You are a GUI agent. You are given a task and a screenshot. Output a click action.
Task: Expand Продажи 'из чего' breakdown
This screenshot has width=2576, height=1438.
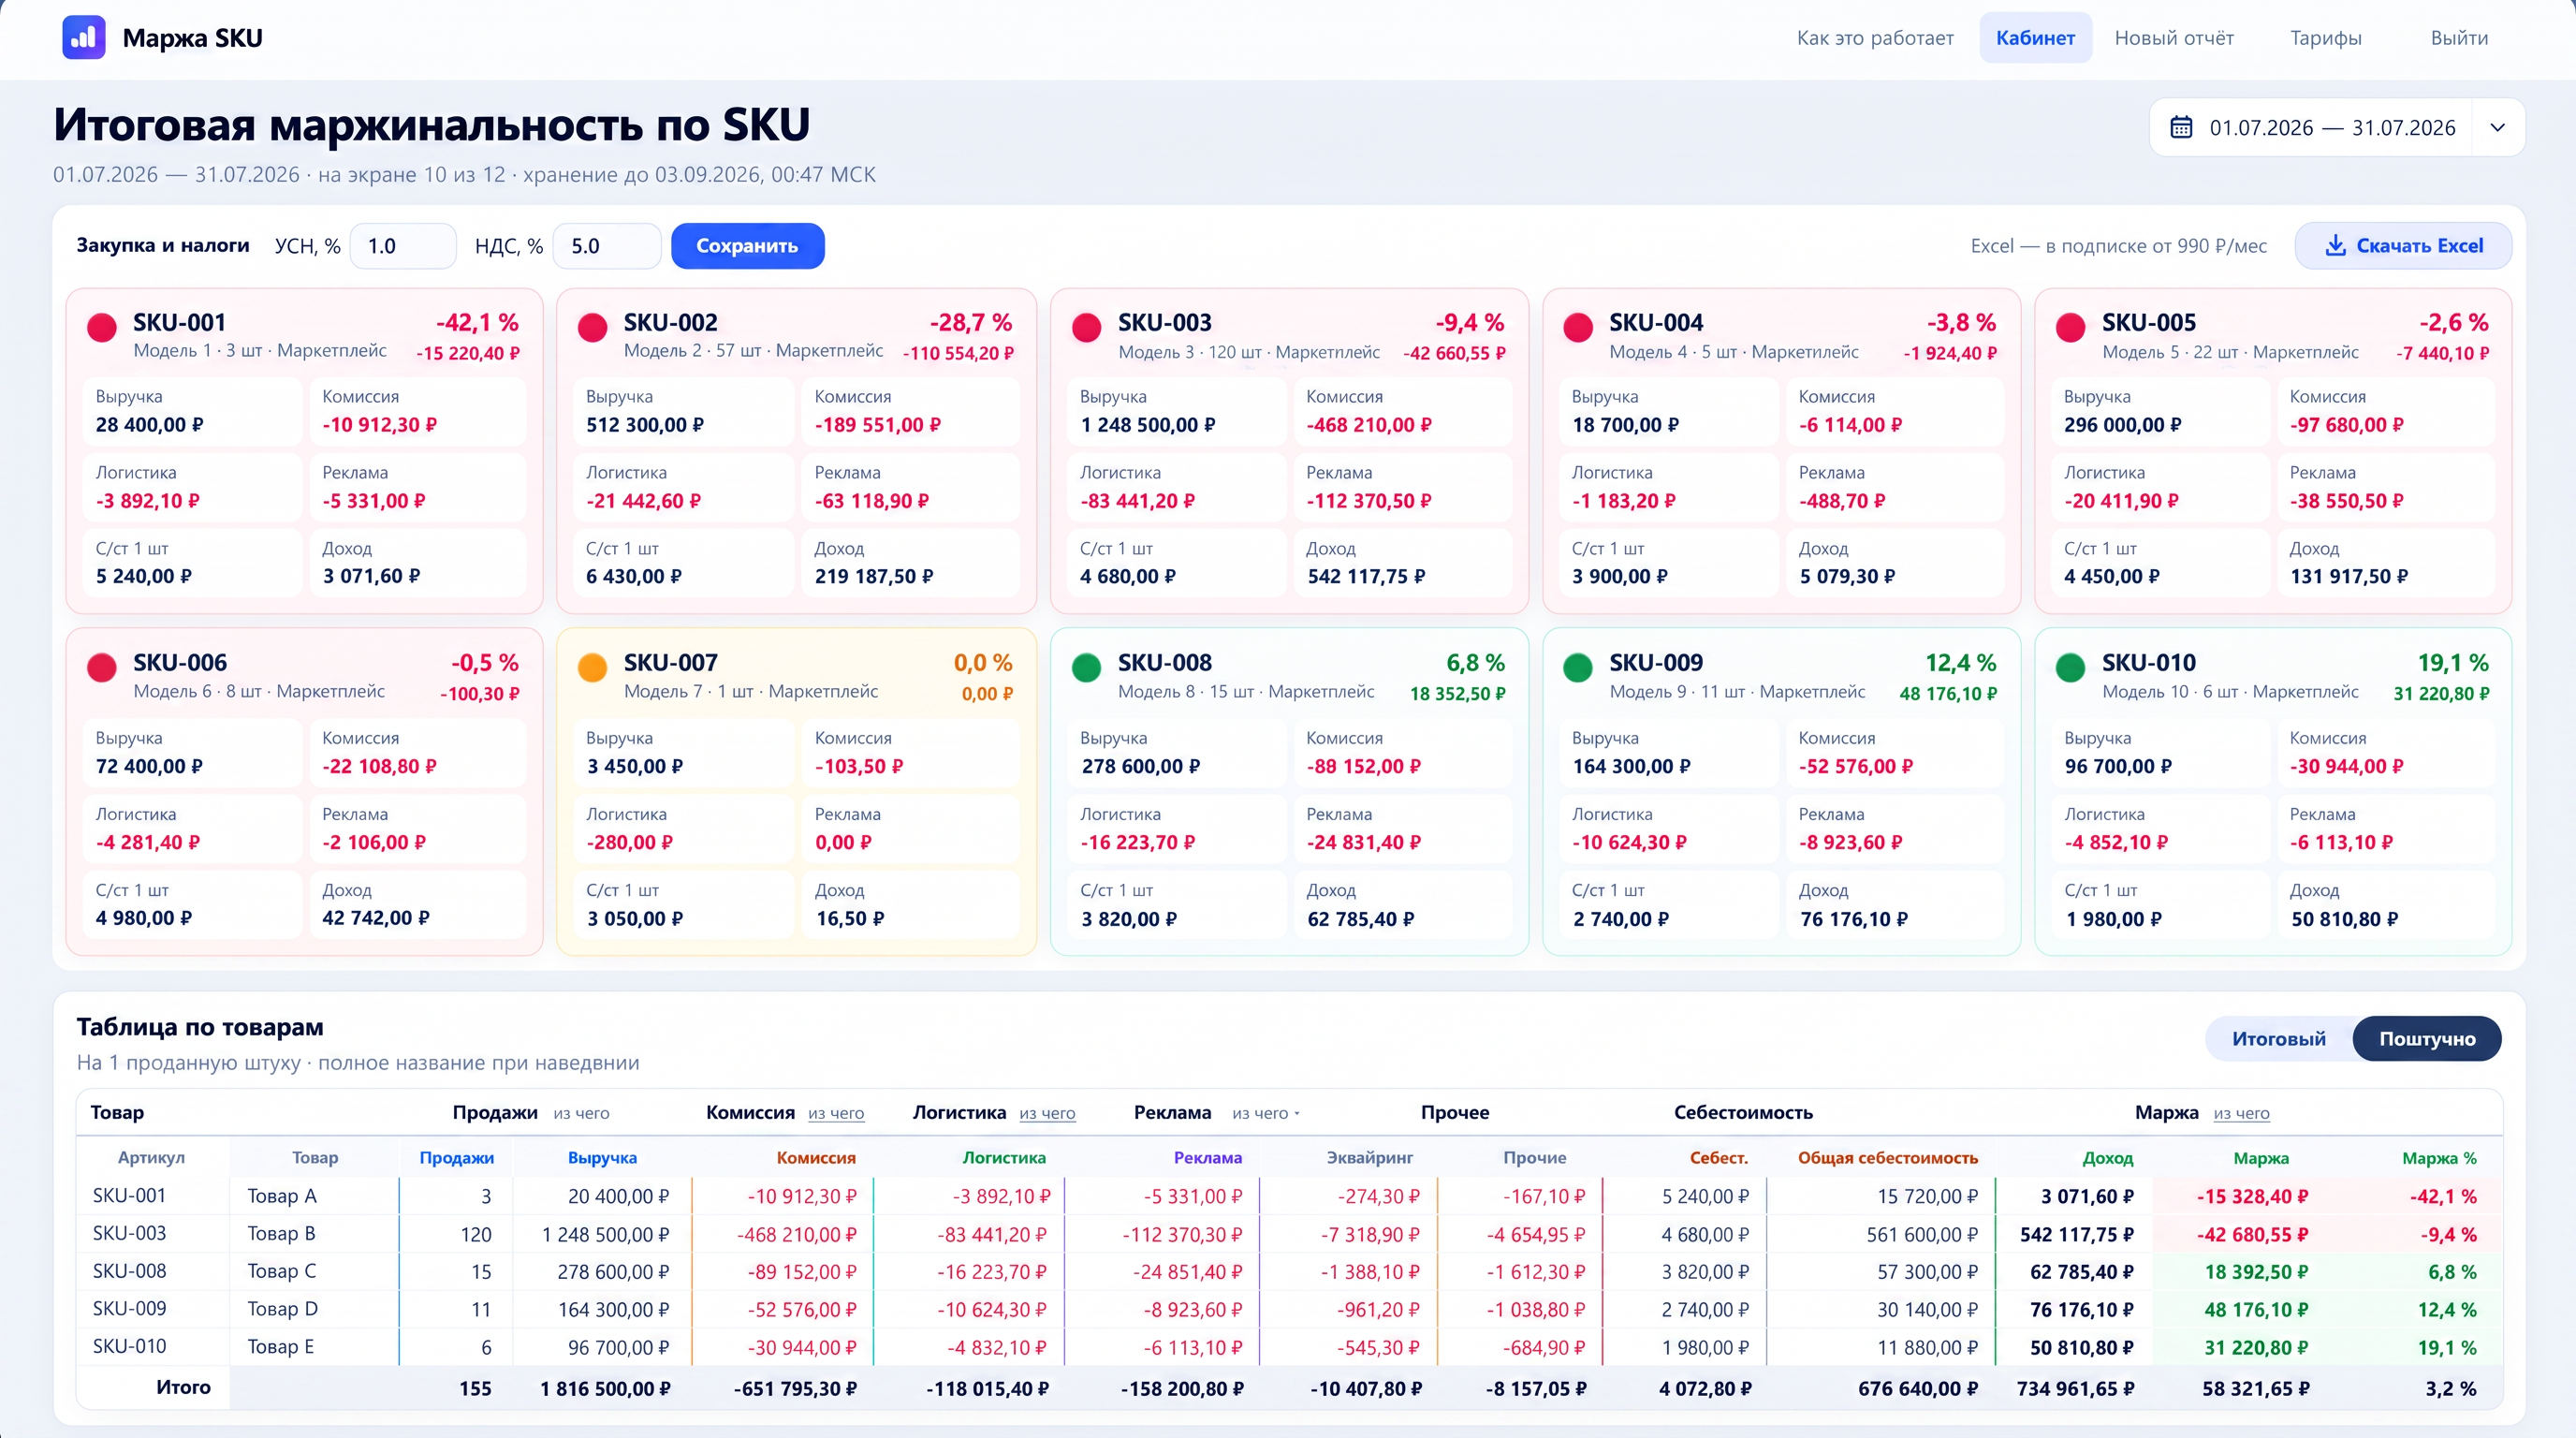coord(581,1113)
